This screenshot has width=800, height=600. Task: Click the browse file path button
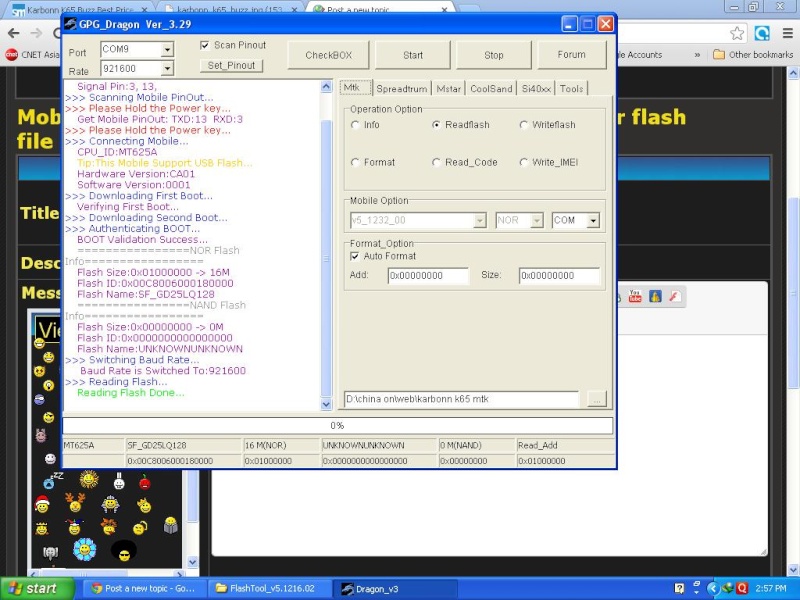point(596,399)
